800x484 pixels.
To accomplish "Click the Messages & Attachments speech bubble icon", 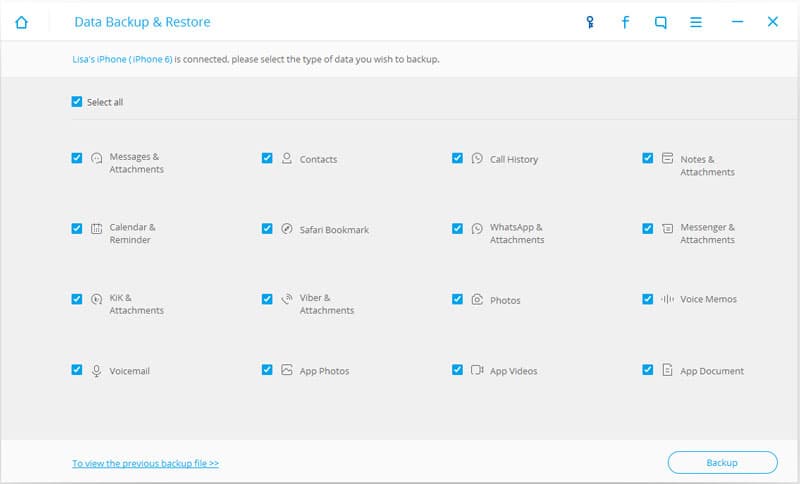I will click(x=96, y=158).
